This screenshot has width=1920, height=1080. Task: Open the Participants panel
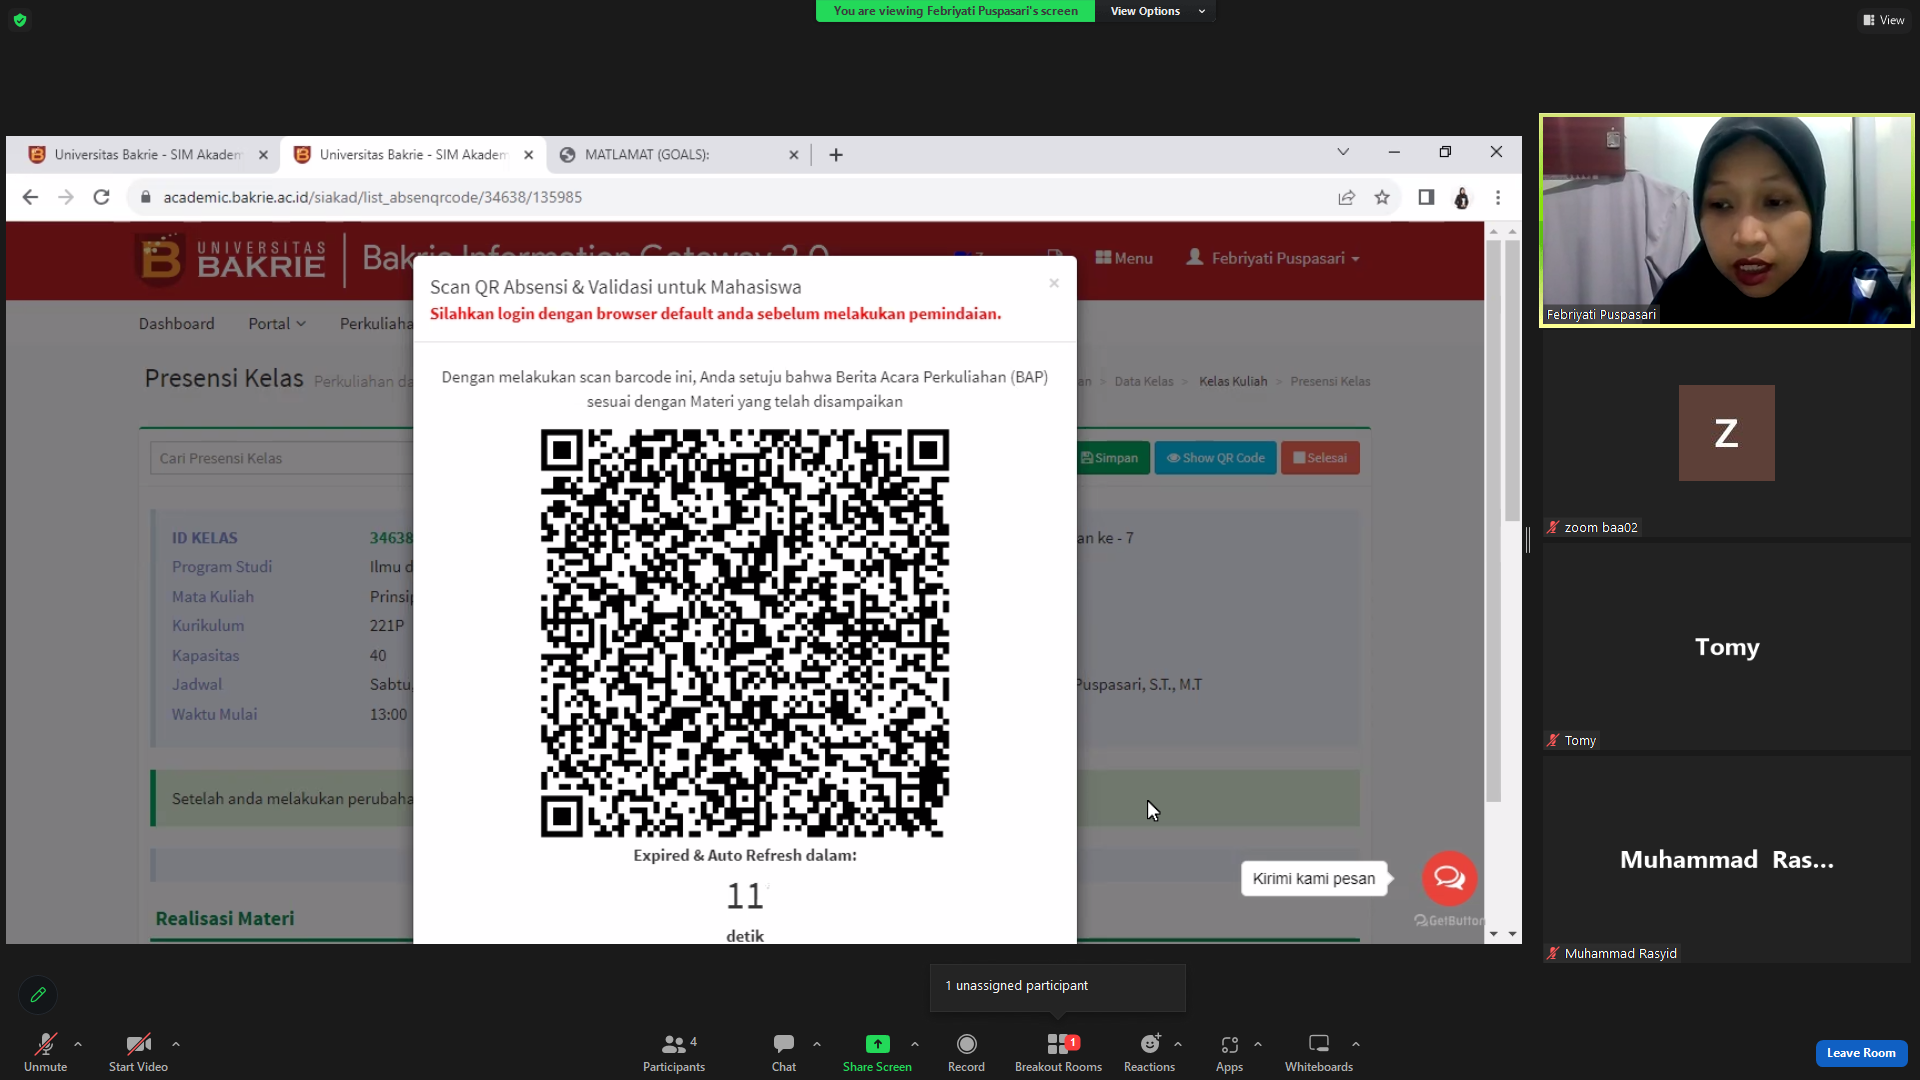(x=674, y=1052)
